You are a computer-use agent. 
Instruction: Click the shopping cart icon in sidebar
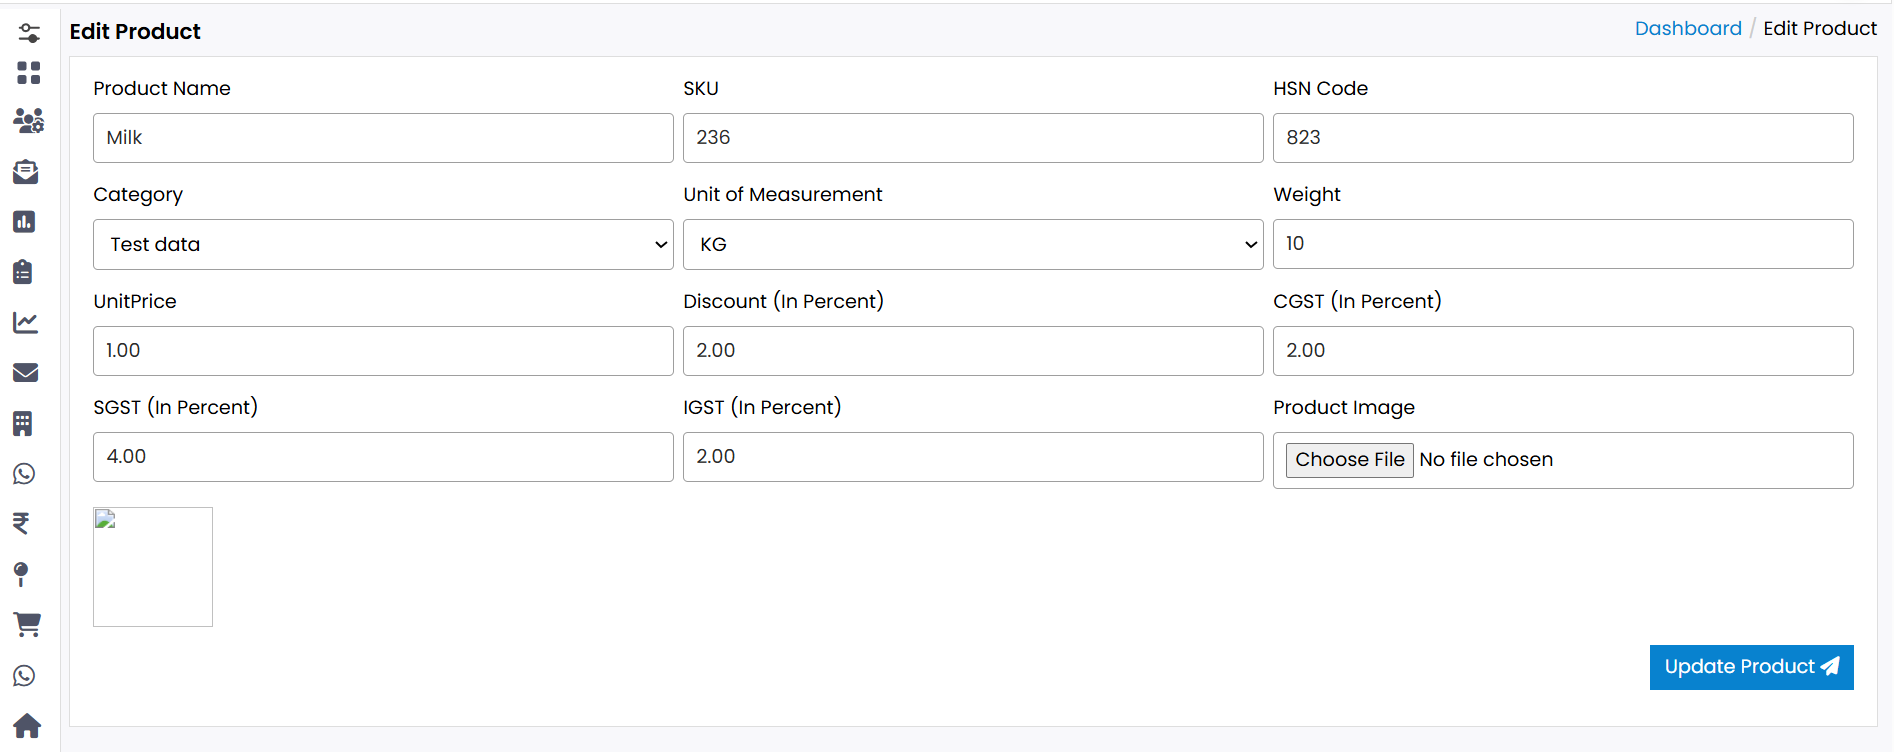click(27, 624)
